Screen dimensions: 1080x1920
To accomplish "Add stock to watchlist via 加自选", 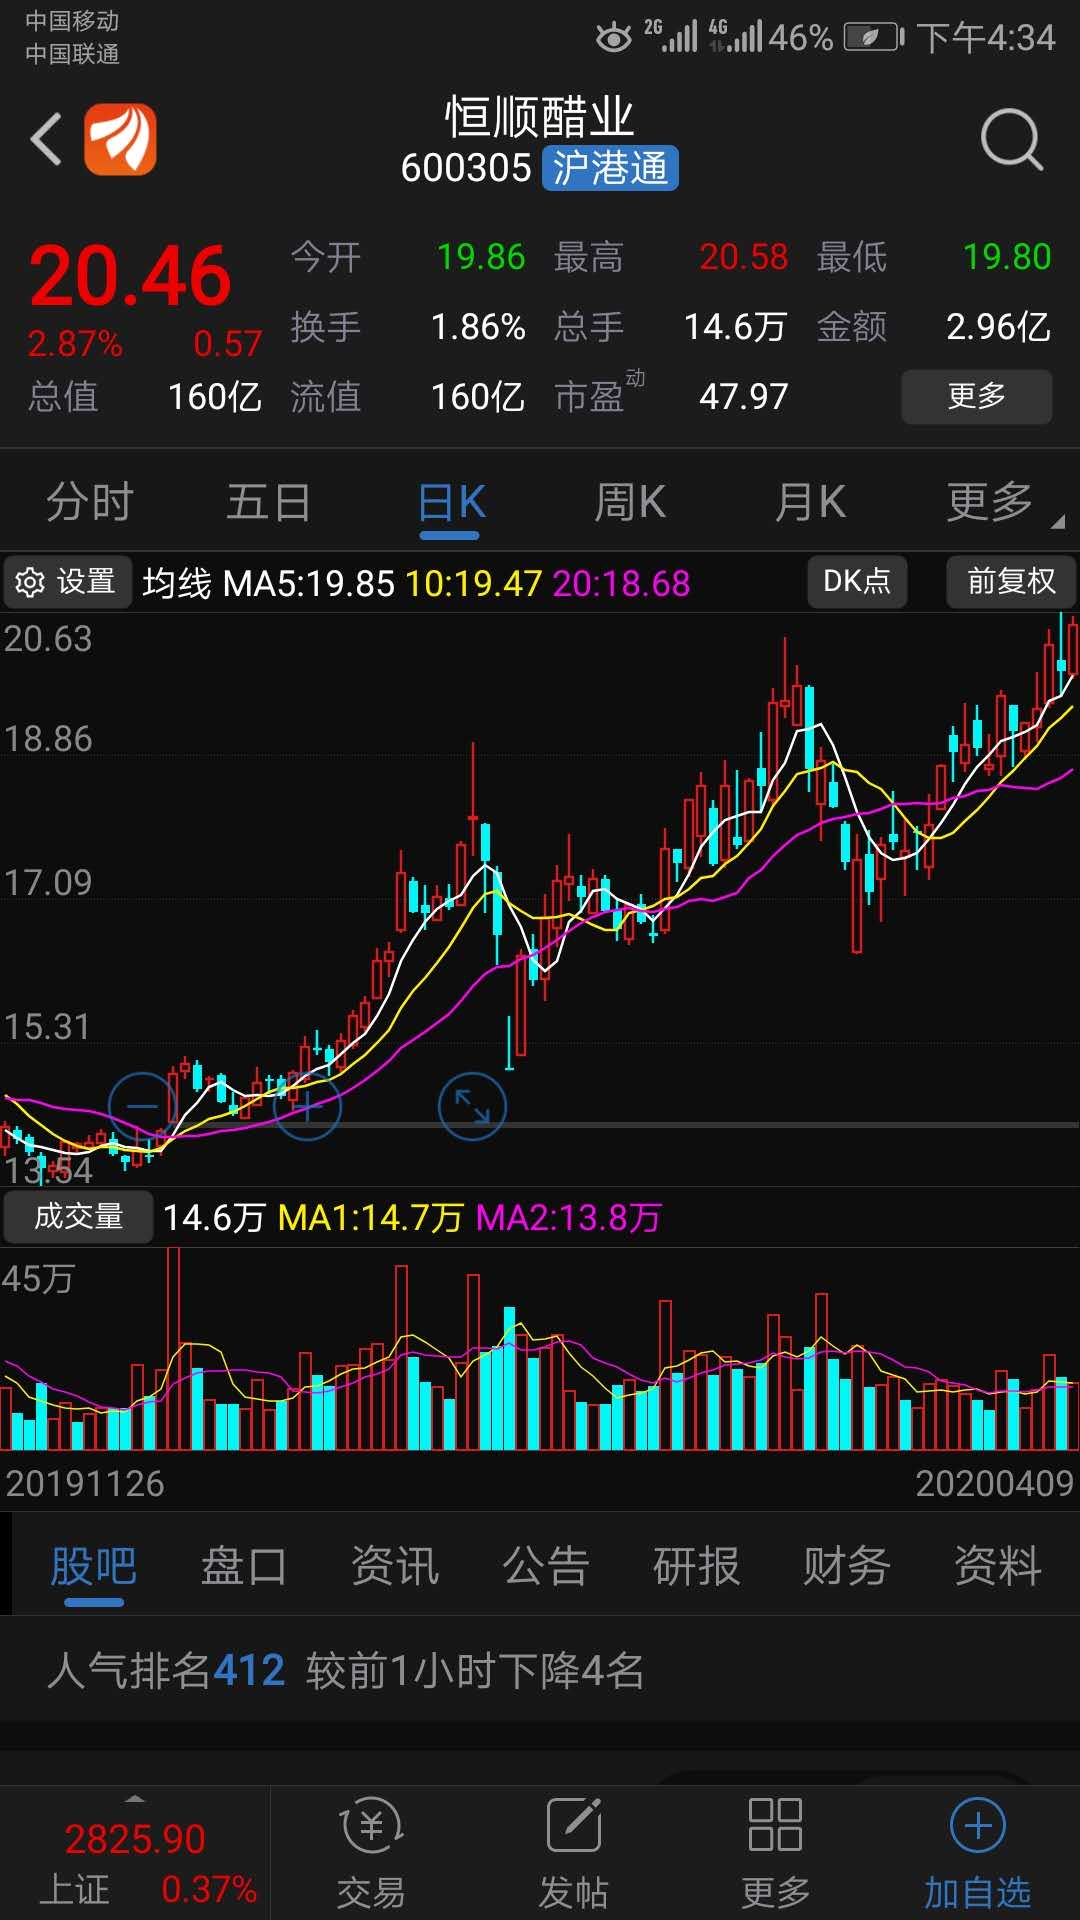I will 977,1852.
